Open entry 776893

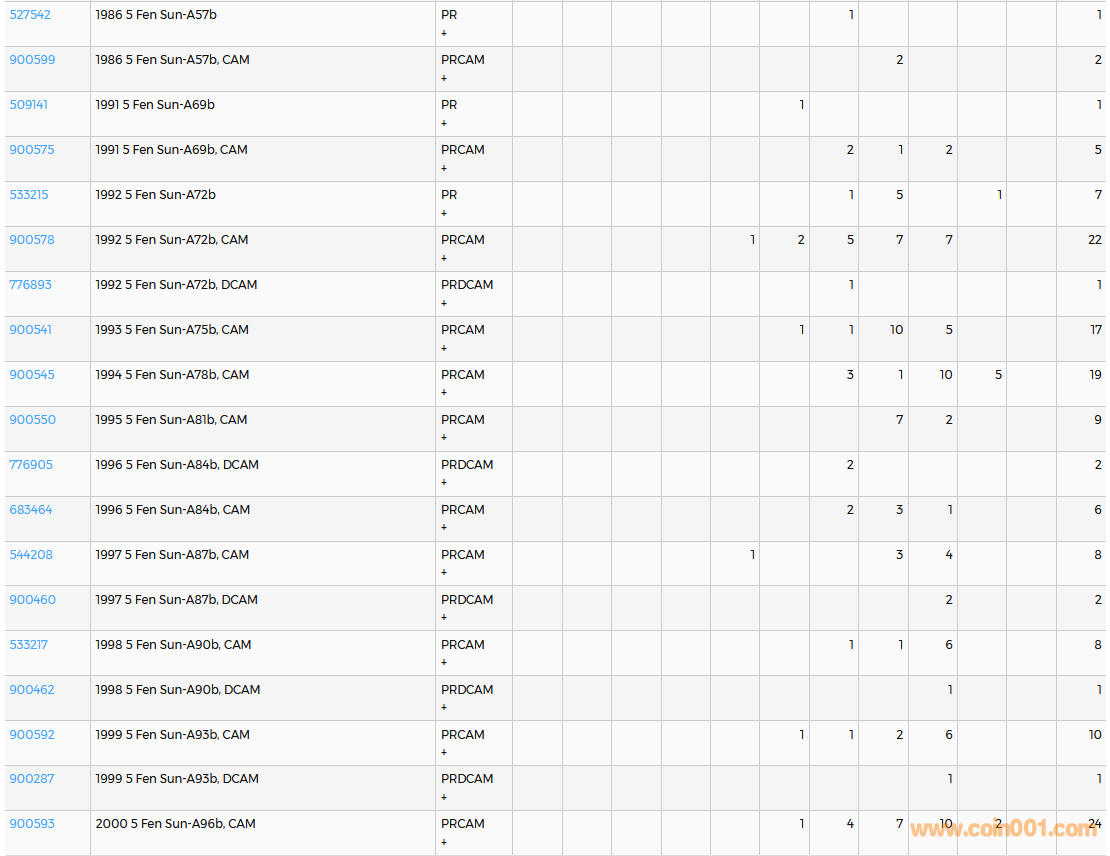30,285
